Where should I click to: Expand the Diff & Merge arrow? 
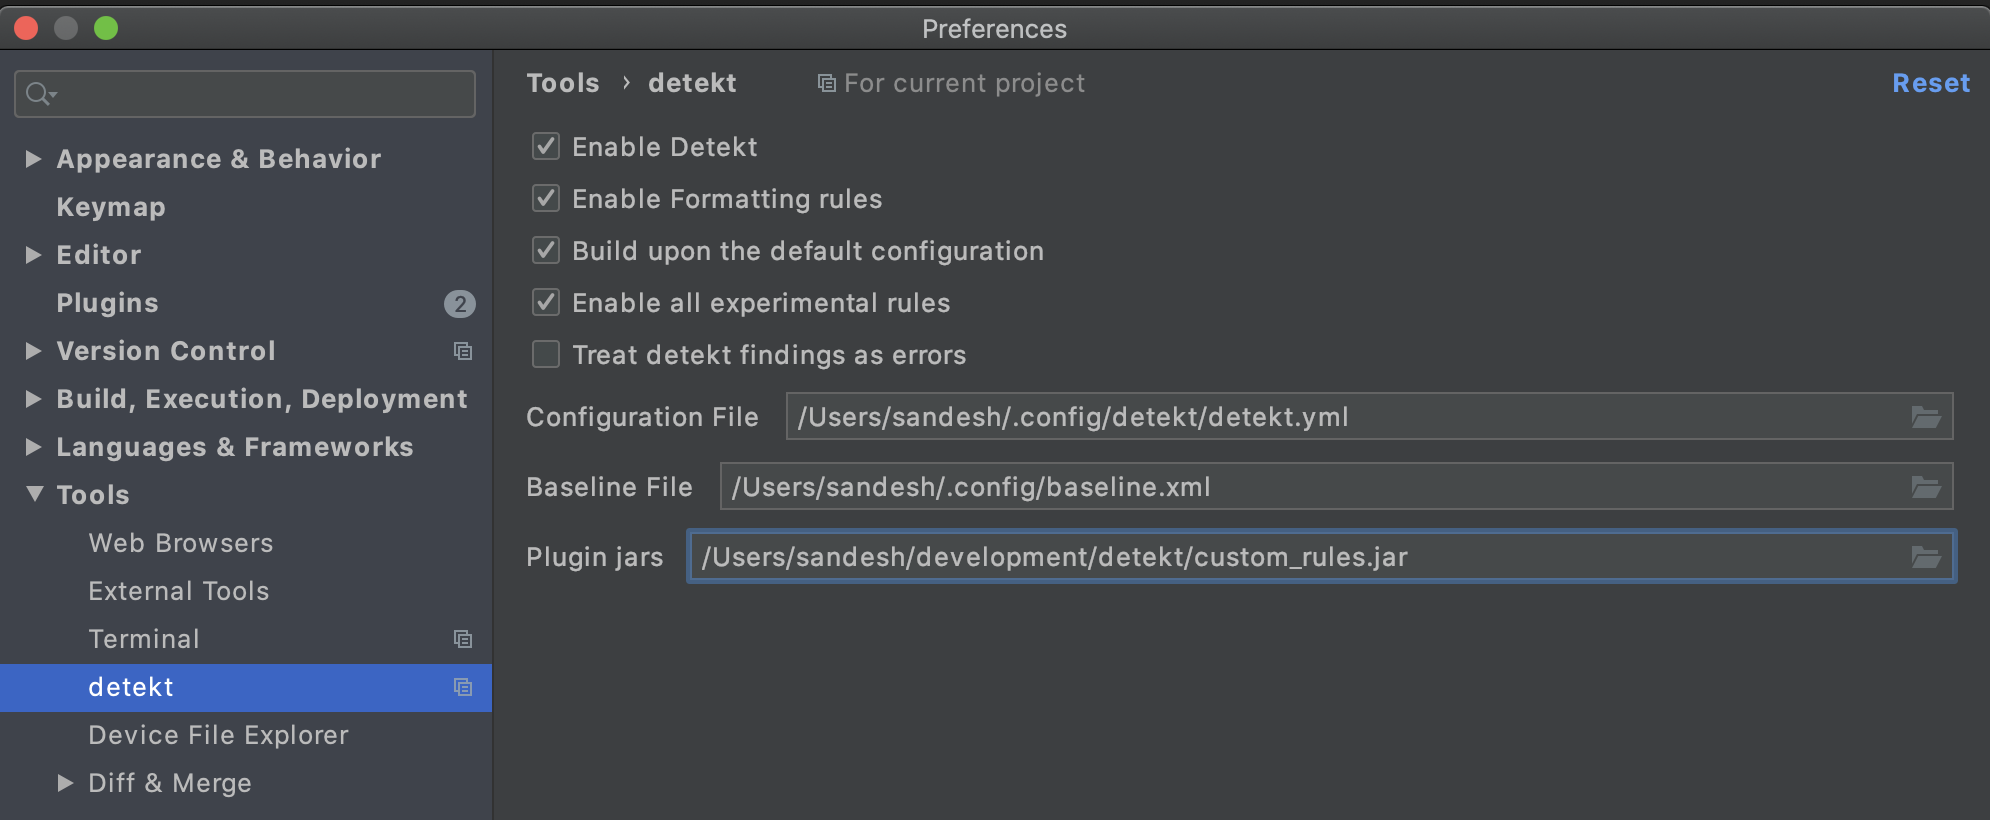click(x=65, y=783)
